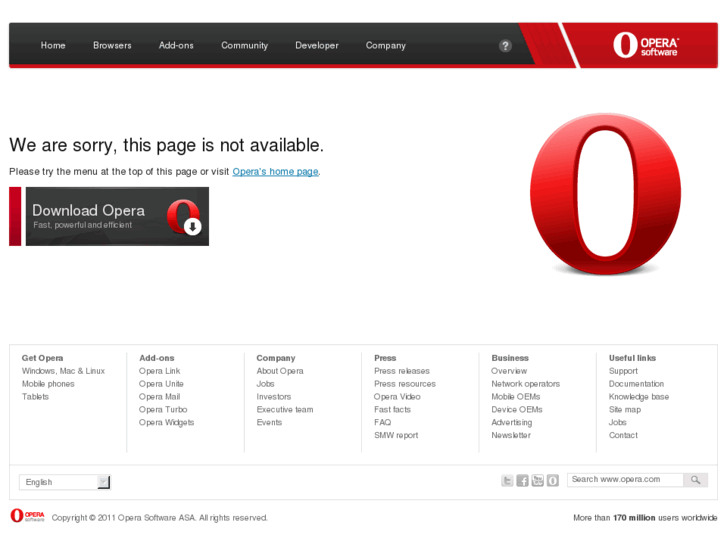Click the Press footer heading
The image size is (727, 545).
pos(385,358)
